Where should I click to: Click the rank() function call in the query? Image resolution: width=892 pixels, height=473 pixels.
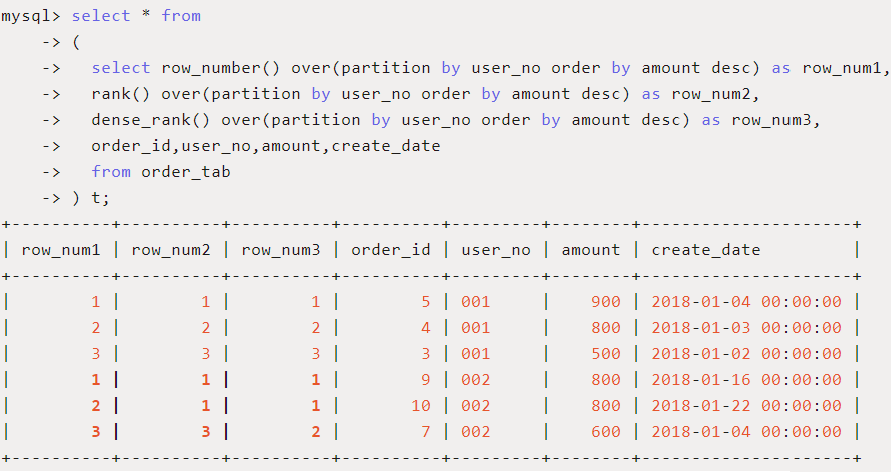(121, 94)
